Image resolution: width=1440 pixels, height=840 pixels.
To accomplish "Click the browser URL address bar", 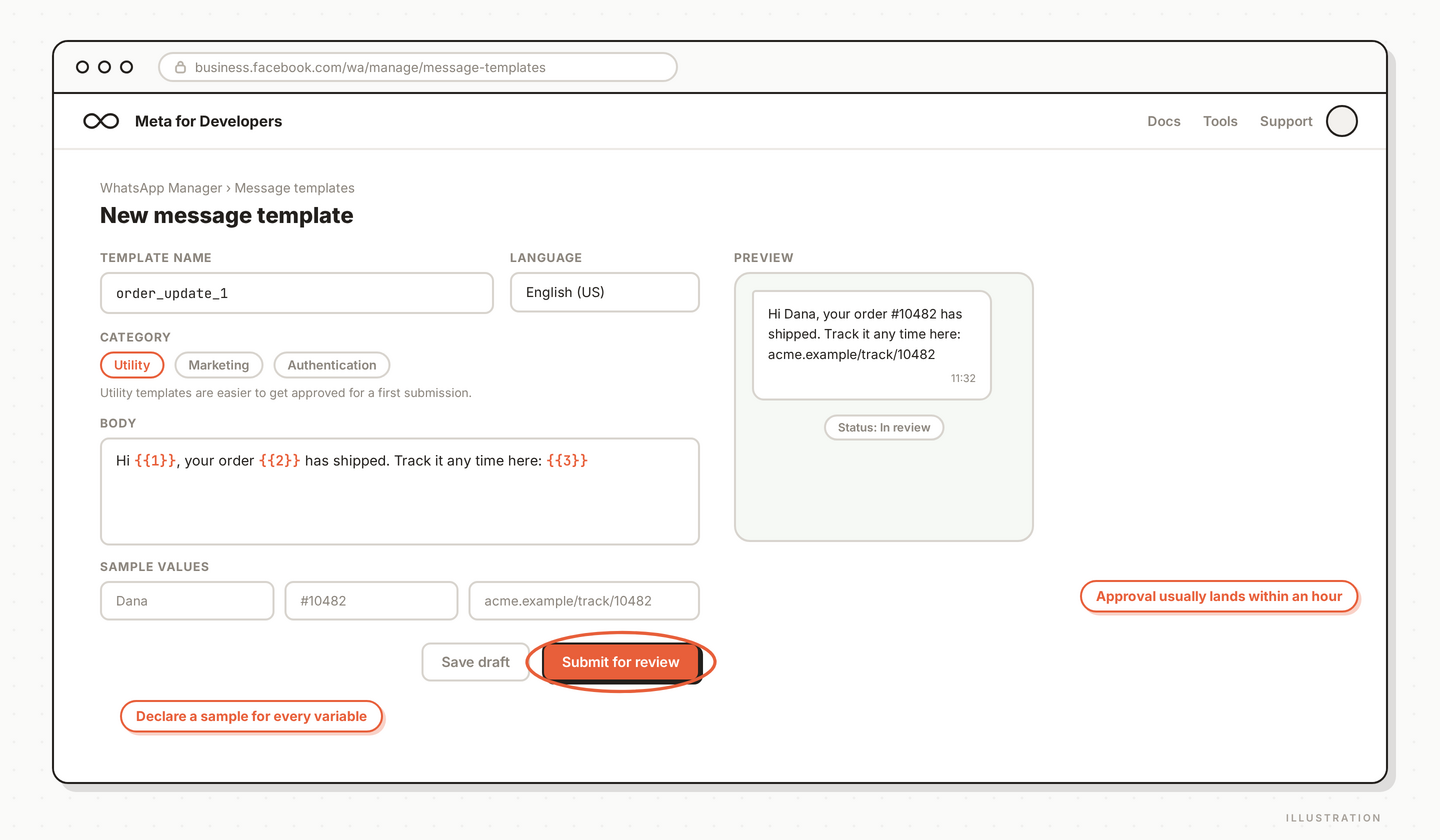I will pos(418,67).
